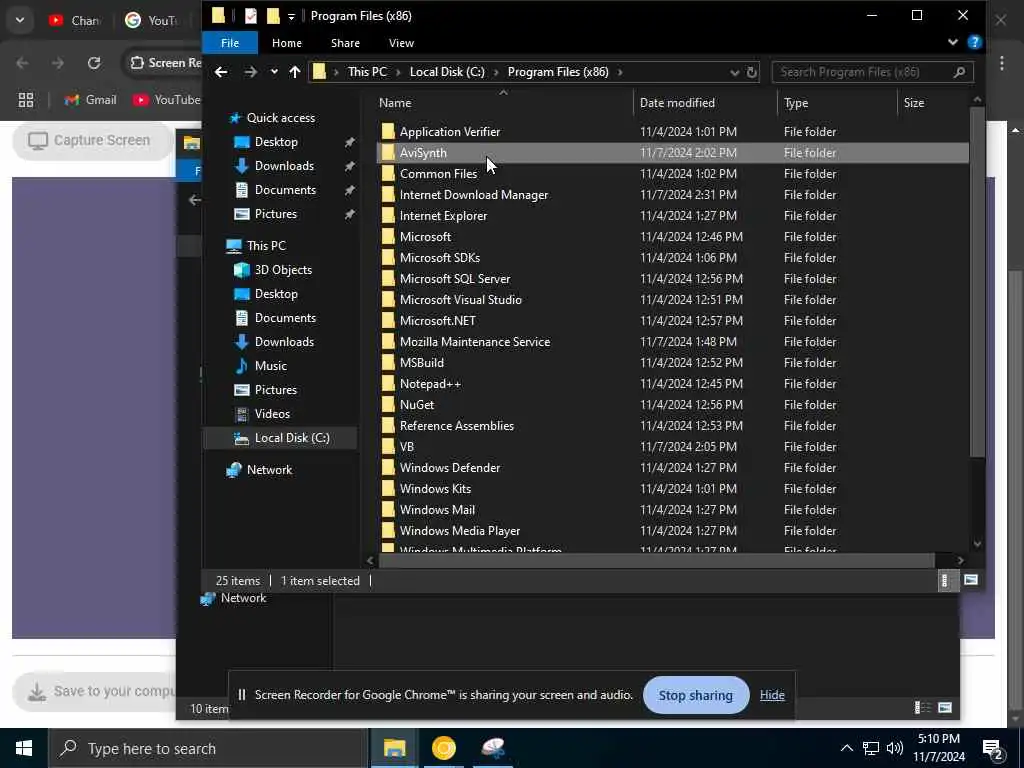
Task: Open Chrome apps grid icon
Action: (25, 100)
